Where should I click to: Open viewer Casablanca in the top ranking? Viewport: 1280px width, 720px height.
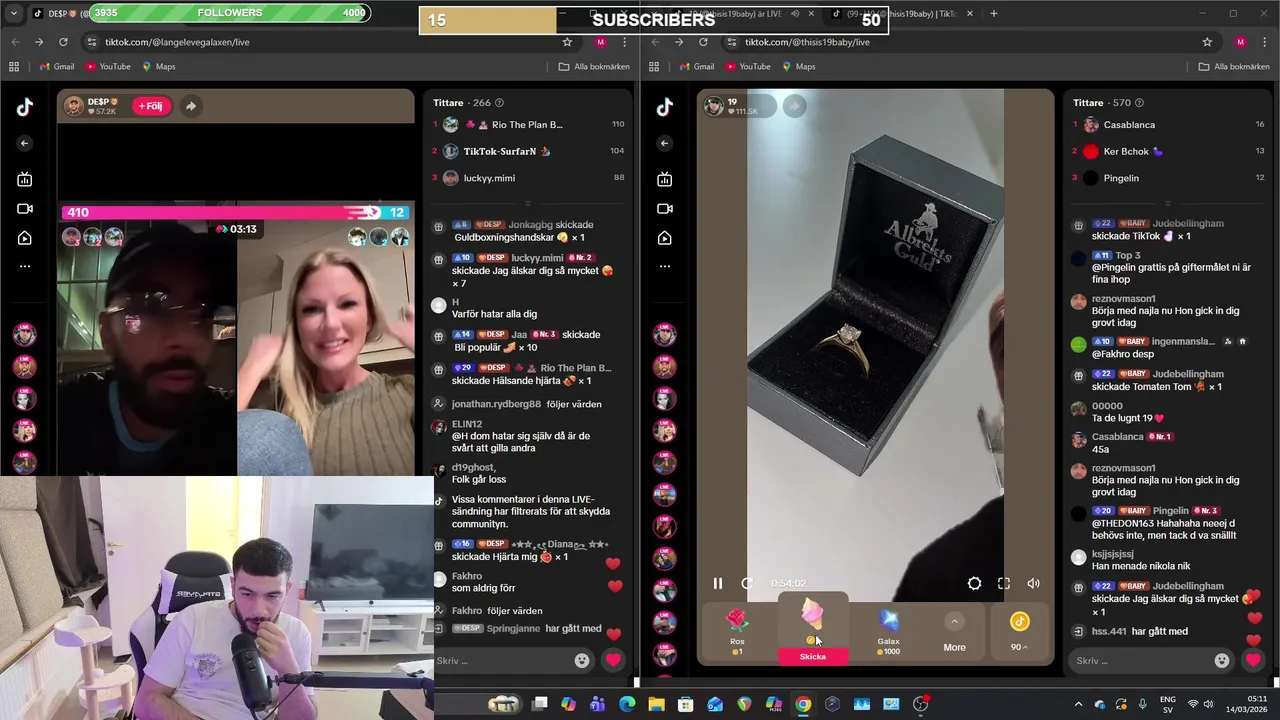click(1129, 124)
